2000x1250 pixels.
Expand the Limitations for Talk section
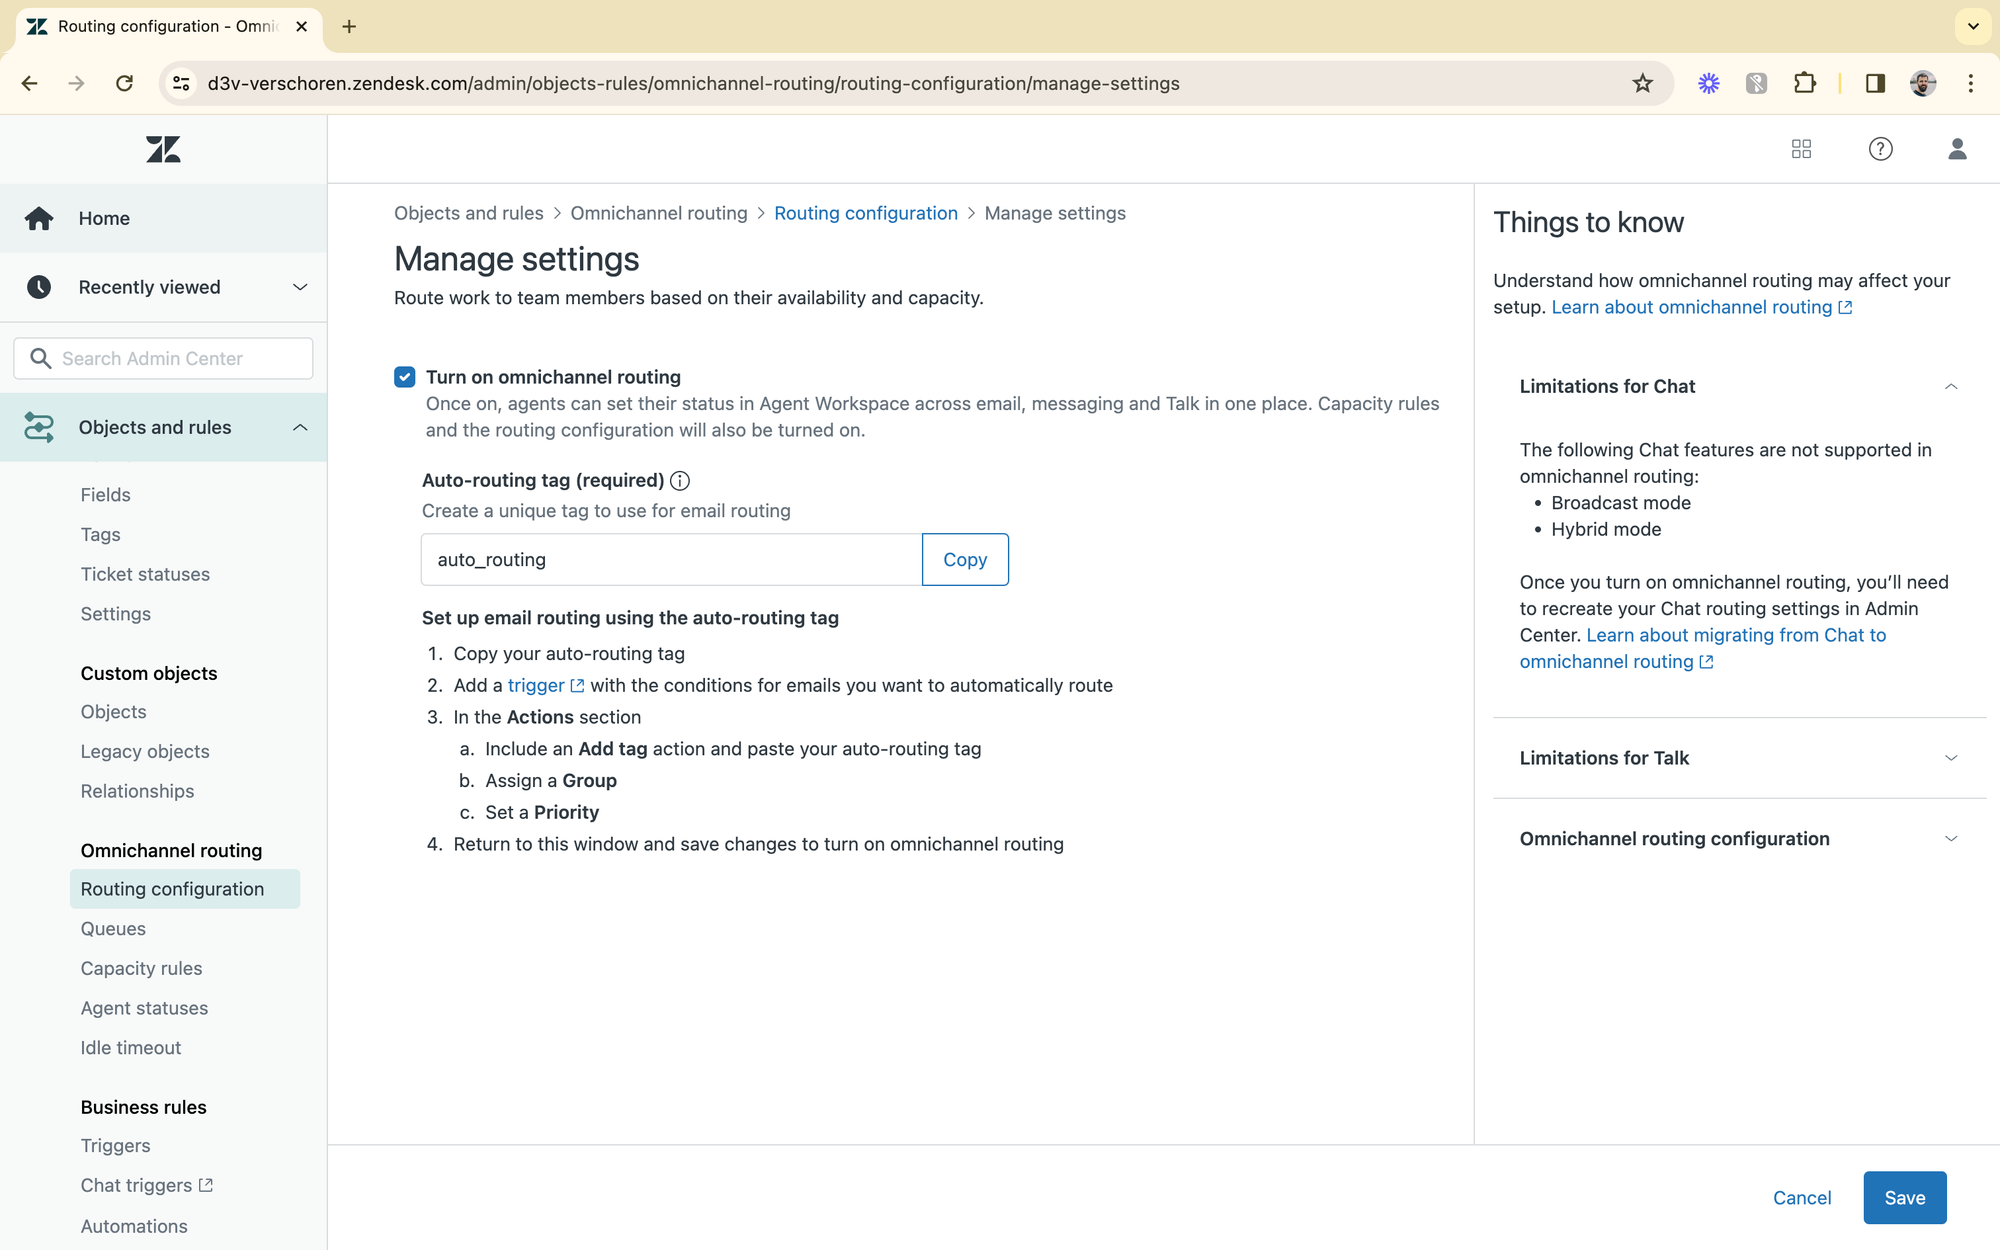pyautogui.click(x=1950, y=758)
